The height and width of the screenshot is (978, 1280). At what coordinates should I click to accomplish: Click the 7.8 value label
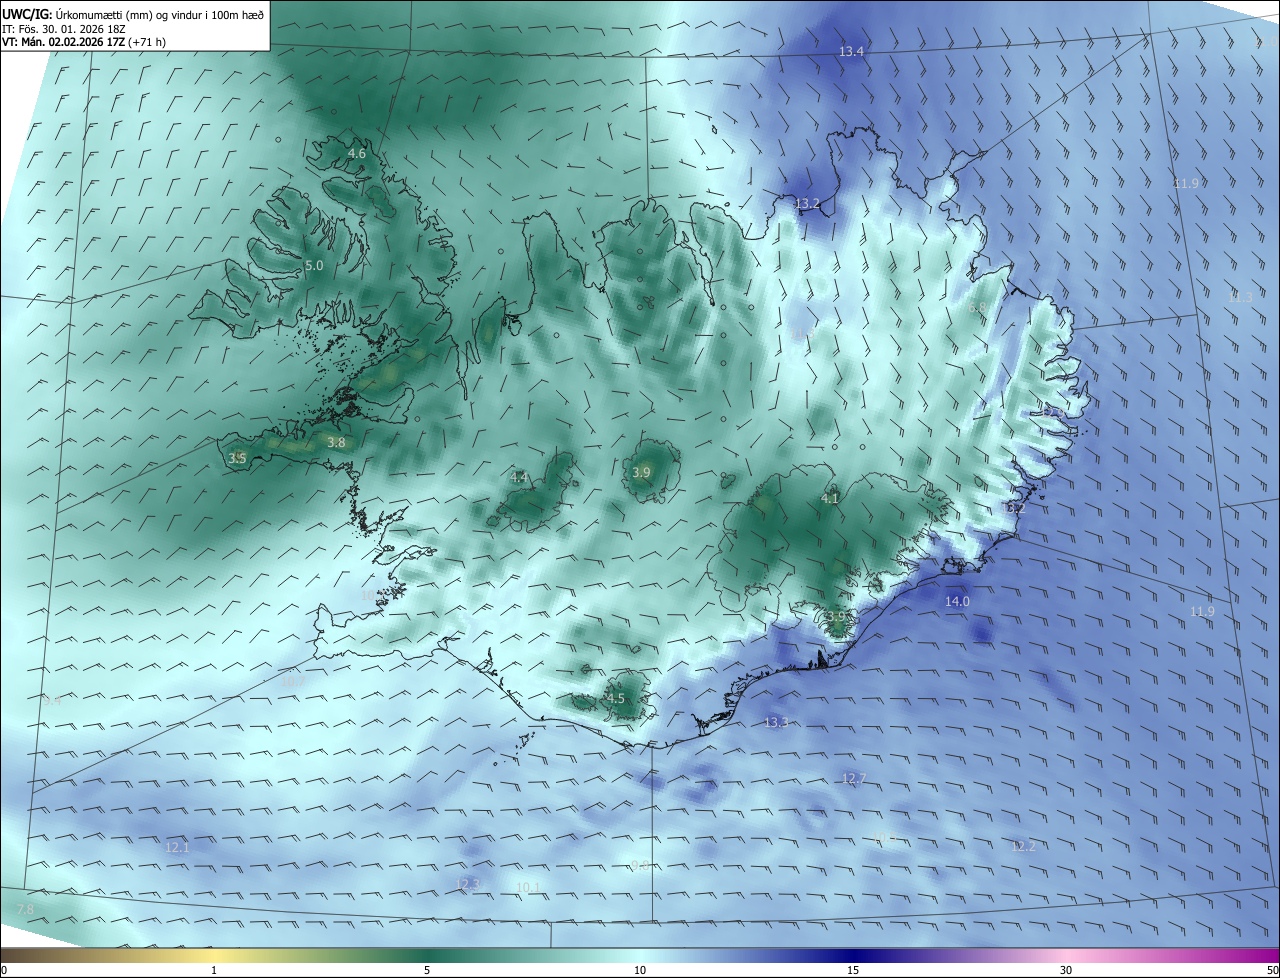point(25,909)
